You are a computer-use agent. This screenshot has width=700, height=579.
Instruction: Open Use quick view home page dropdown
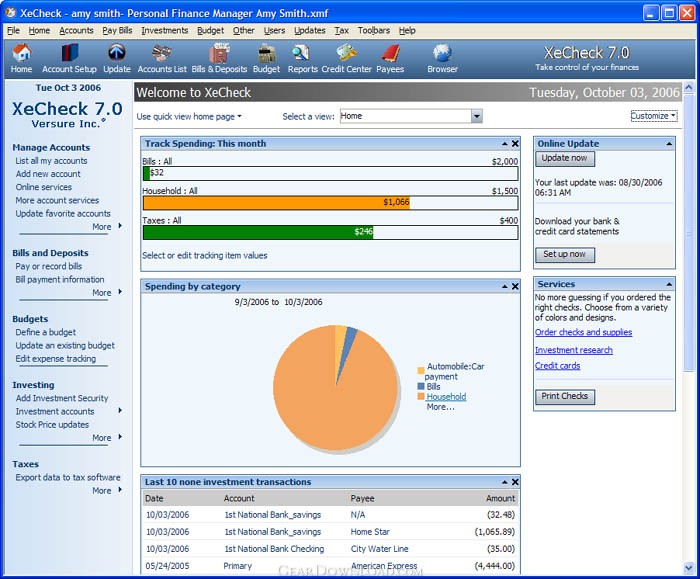coord(189,117)
